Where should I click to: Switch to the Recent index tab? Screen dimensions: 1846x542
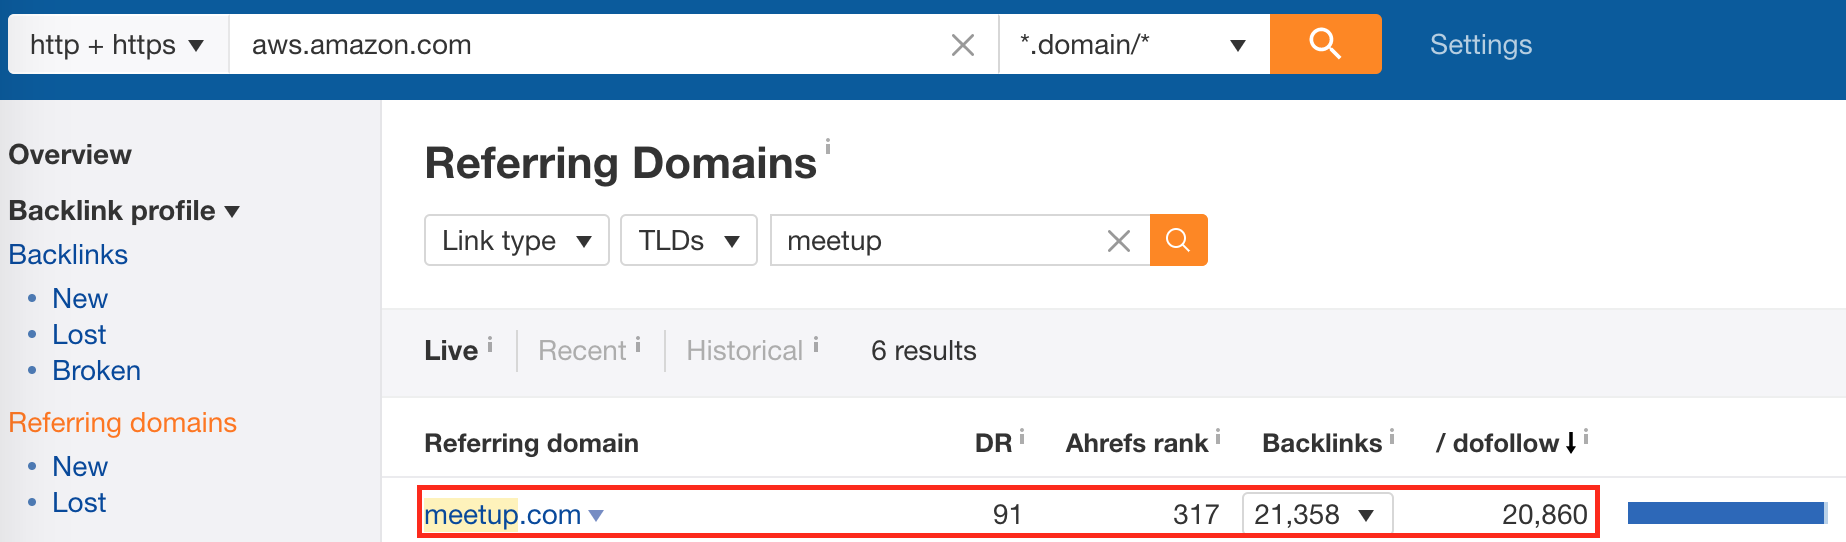(x=582, y=351)
